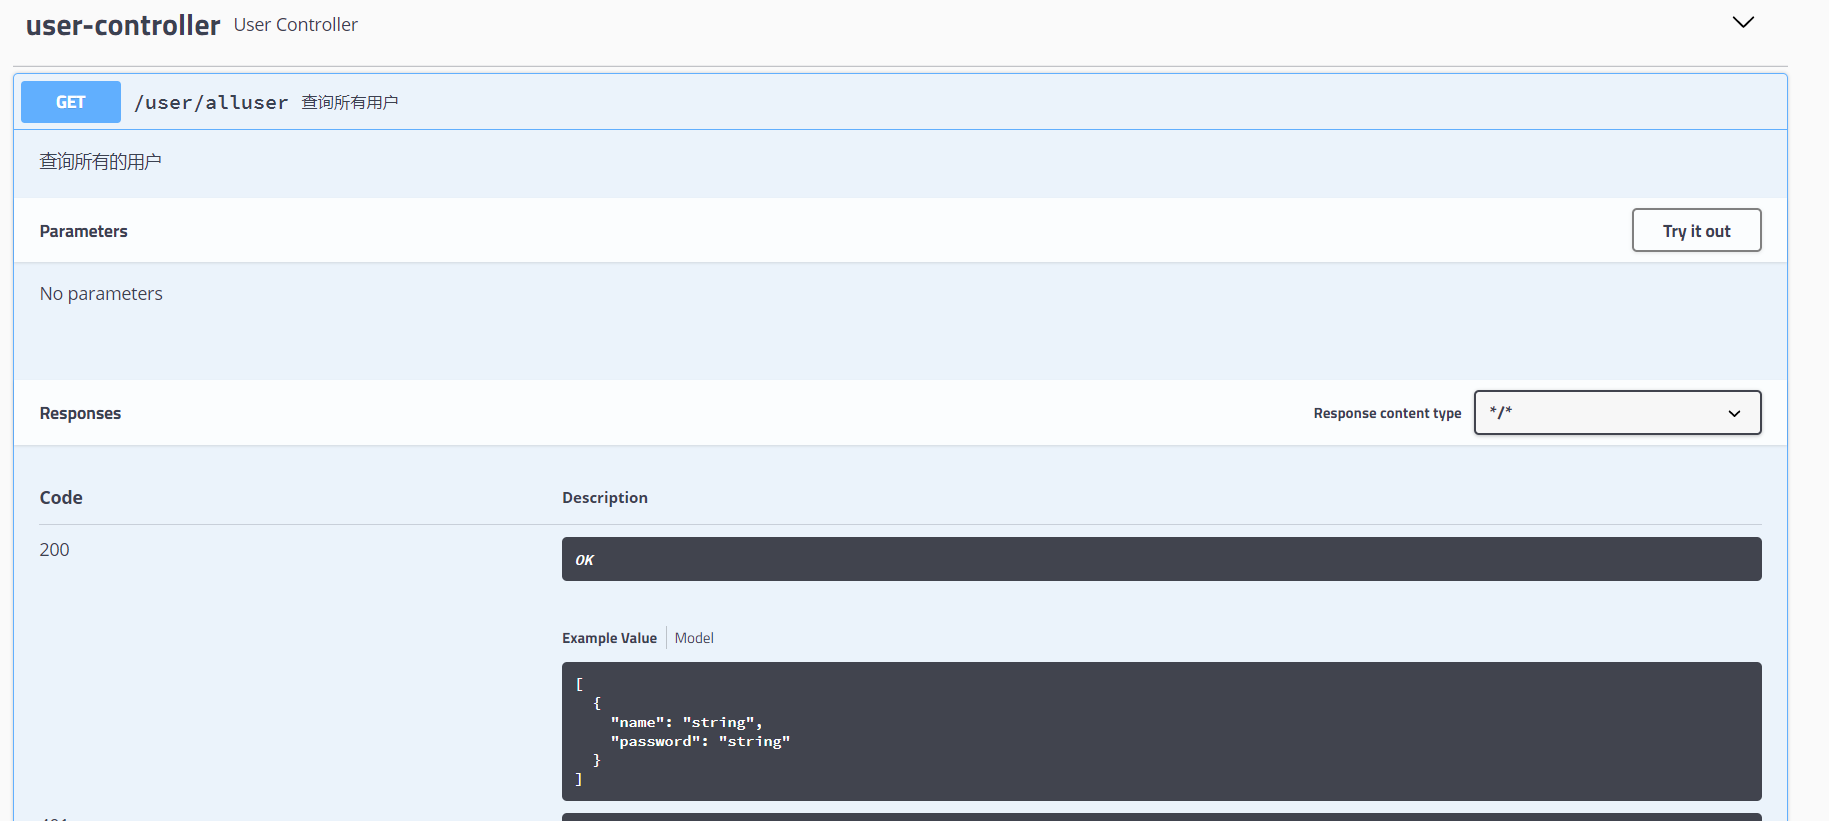Image resolution: width=1829 pixels, height=821 pixels.
Task: Click the example JSON value code block
Action: tap(1161, 731)
